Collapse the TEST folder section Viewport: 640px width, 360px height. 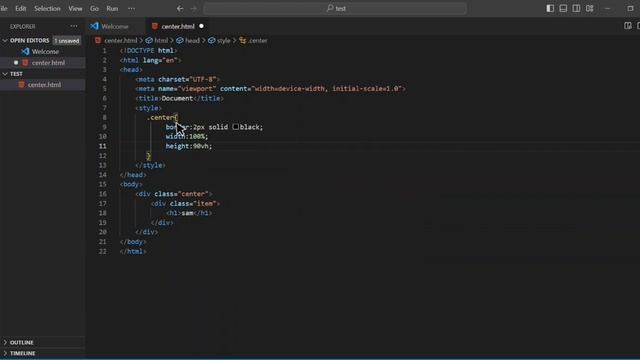(16, 74)
